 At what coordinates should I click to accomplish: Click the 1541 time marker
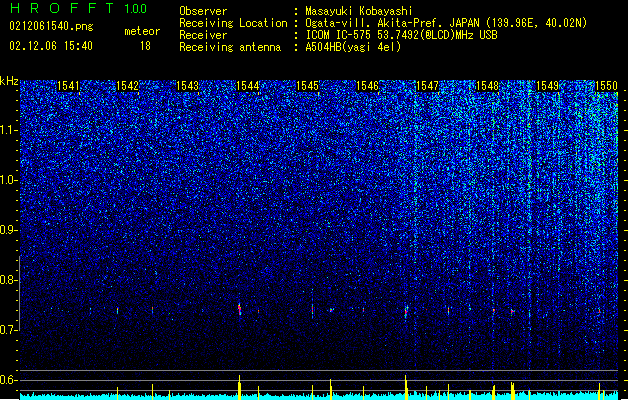[68, 86]
